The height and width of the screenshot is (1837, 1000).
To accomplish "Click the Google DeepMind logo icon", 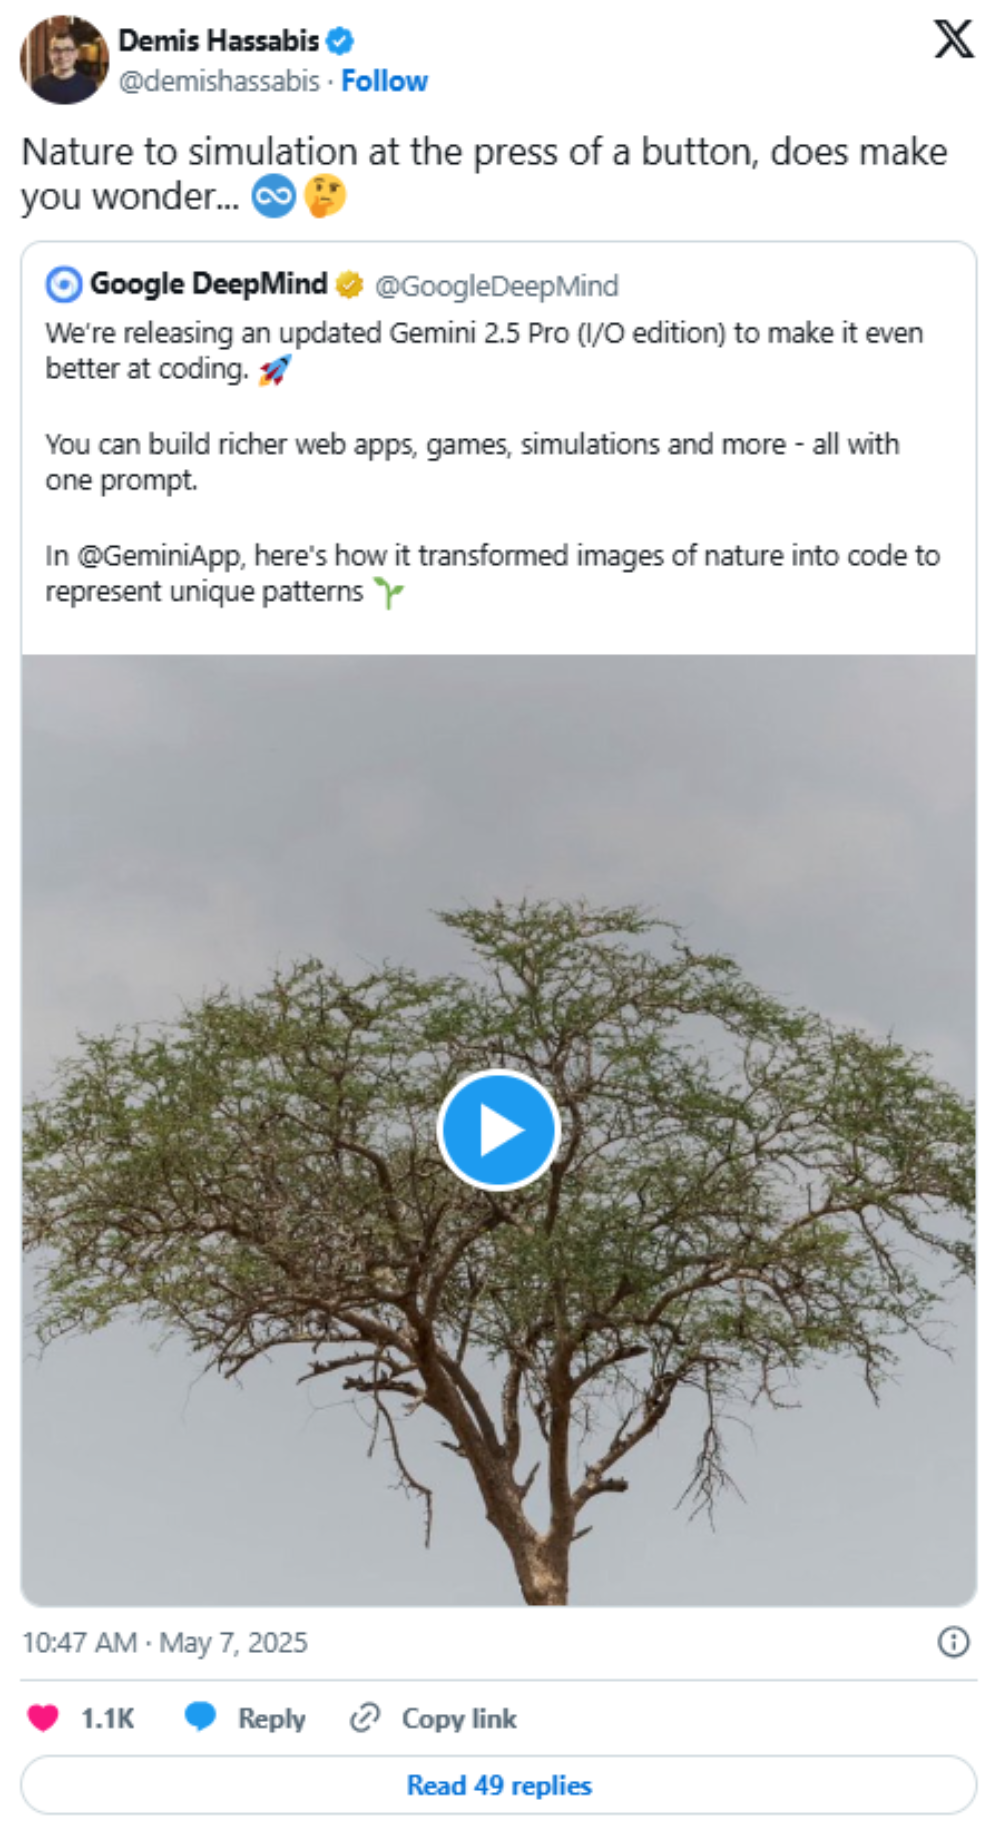I will (x=64, y=285).
